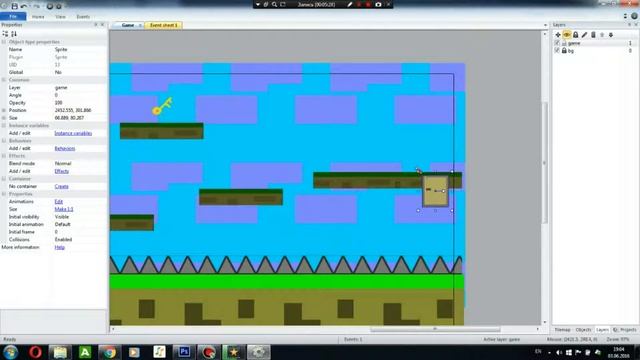Collapse the Instance variables section
The image size is (640, 360).
click(x=4, y=125)
